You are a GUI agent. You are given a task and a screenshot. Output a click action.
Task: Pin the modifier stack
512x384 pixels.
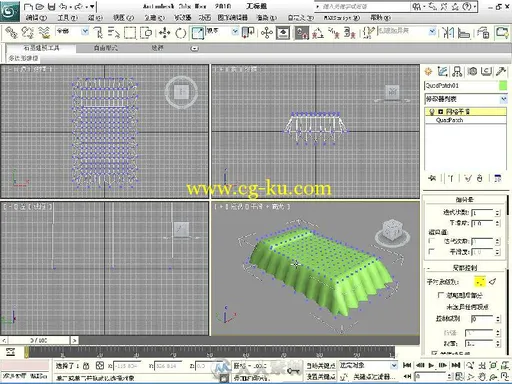tap(432, 178)
